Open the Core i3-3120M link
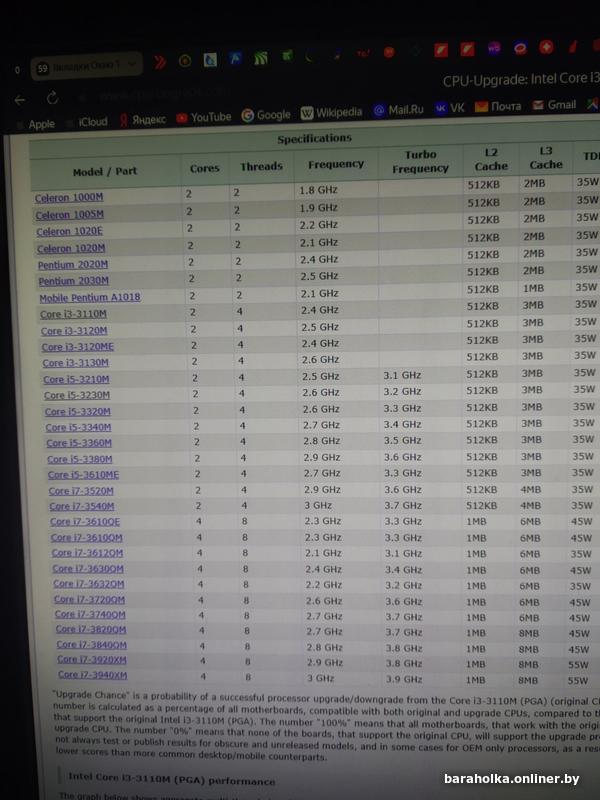This screenshot has width=600, height=800. [x=74, y=331]
